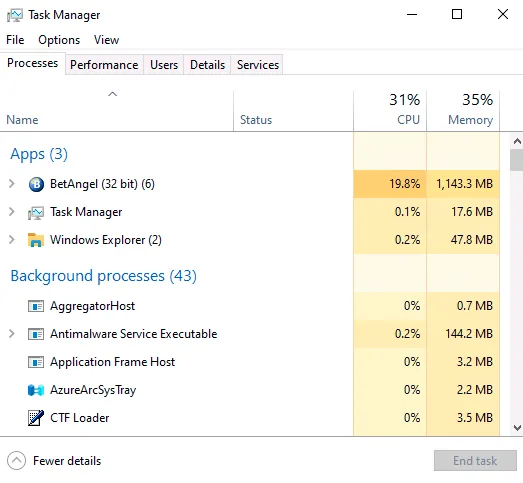The width and height of the screenshot is (523, 483).
Task: Open the Details tab
Action: coord(207,65)
